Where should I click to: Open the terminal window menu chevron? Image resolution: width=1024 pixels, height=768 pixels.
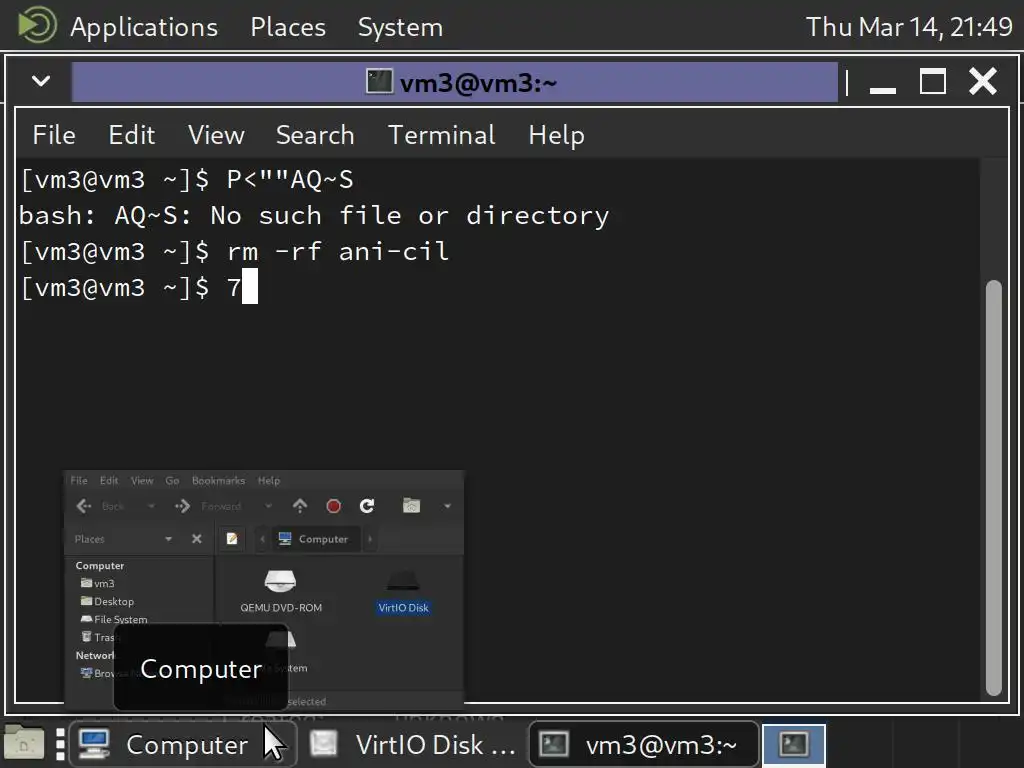click(x=41, y=81)
